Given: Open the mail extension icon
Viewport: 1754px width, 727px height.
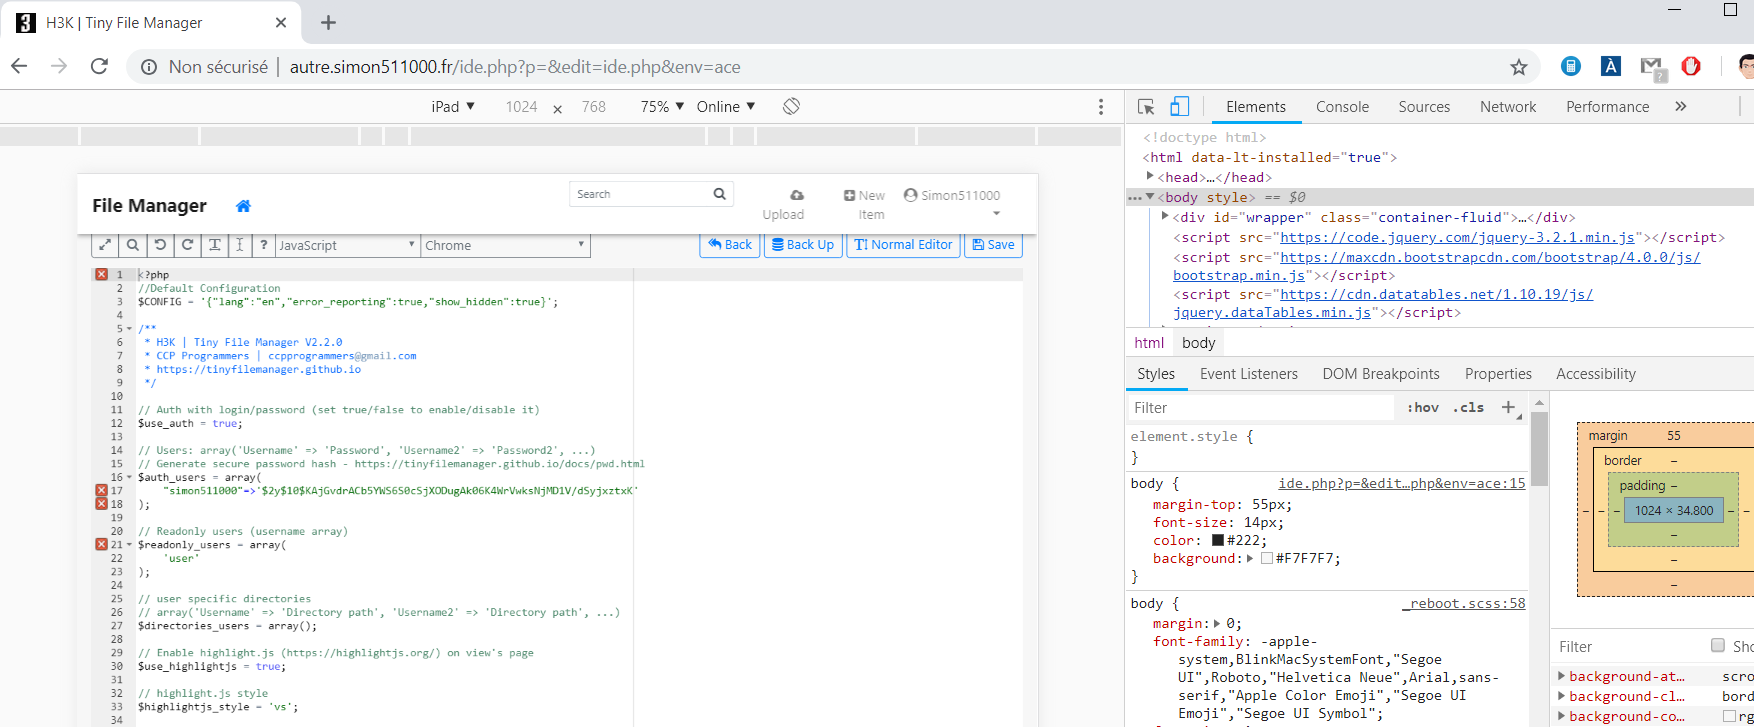Looking at the screenshot, I should tap(1652, 67).
